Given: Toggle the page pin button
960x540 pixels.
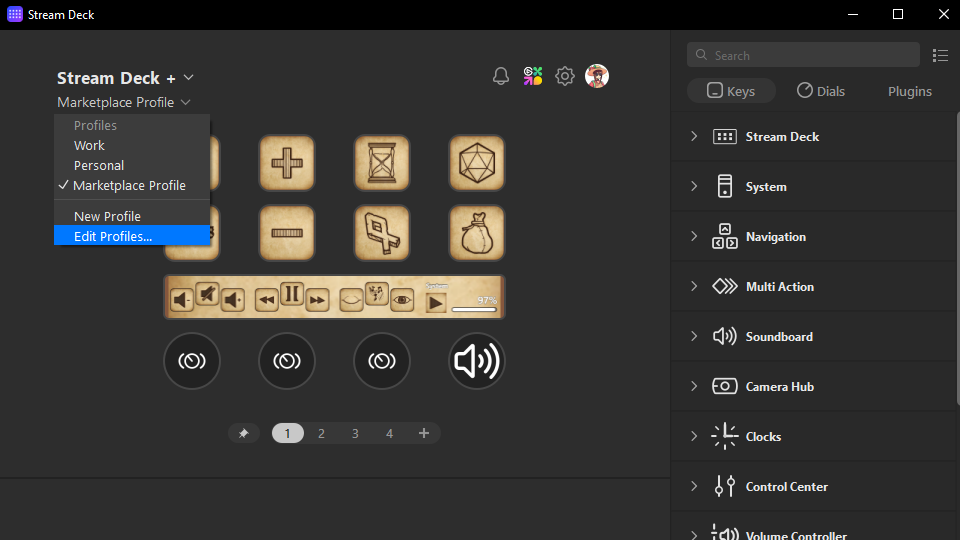Looking at the screenshot, I should click(x=243, y=434).
